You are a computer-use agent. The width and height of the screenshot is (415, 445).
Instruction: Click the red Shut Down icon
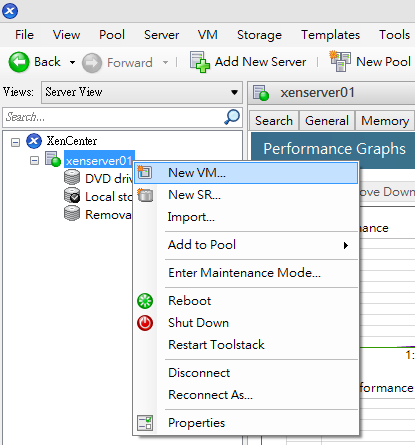(x=145, y=323)
